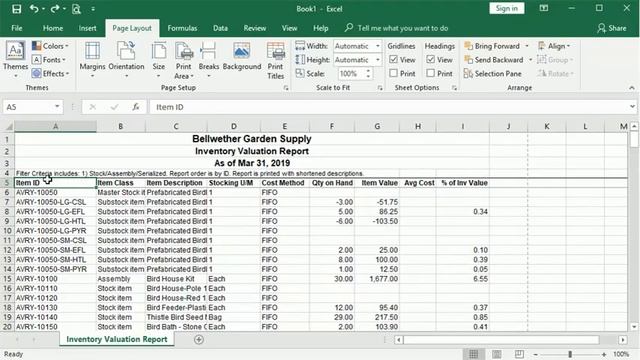Screen dimensions: 640x360
Task: Open Print Titles settings
Action: [276, 60]
